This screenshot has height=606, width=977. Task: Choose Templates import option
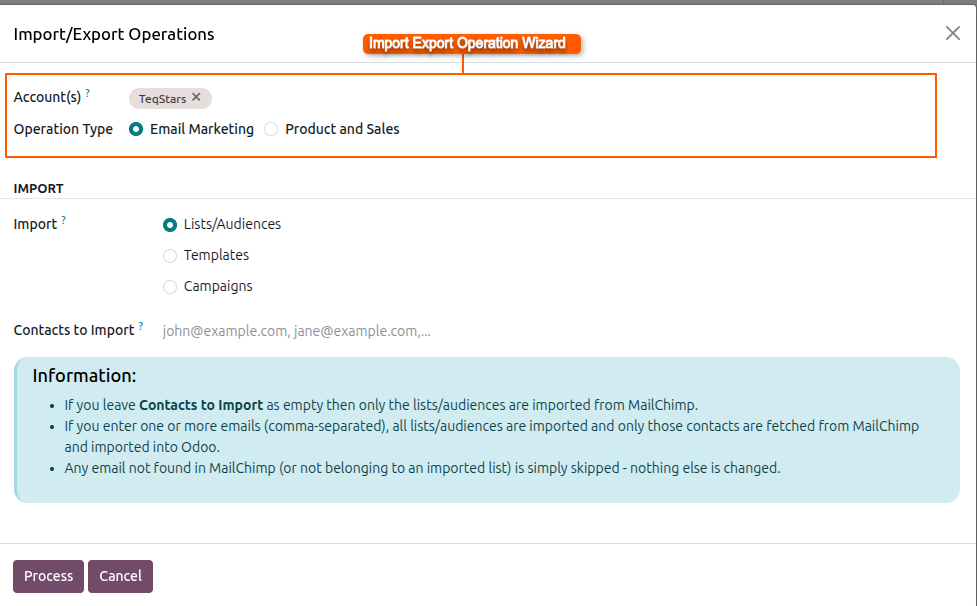pyautogui.click(x=169, y=256)
